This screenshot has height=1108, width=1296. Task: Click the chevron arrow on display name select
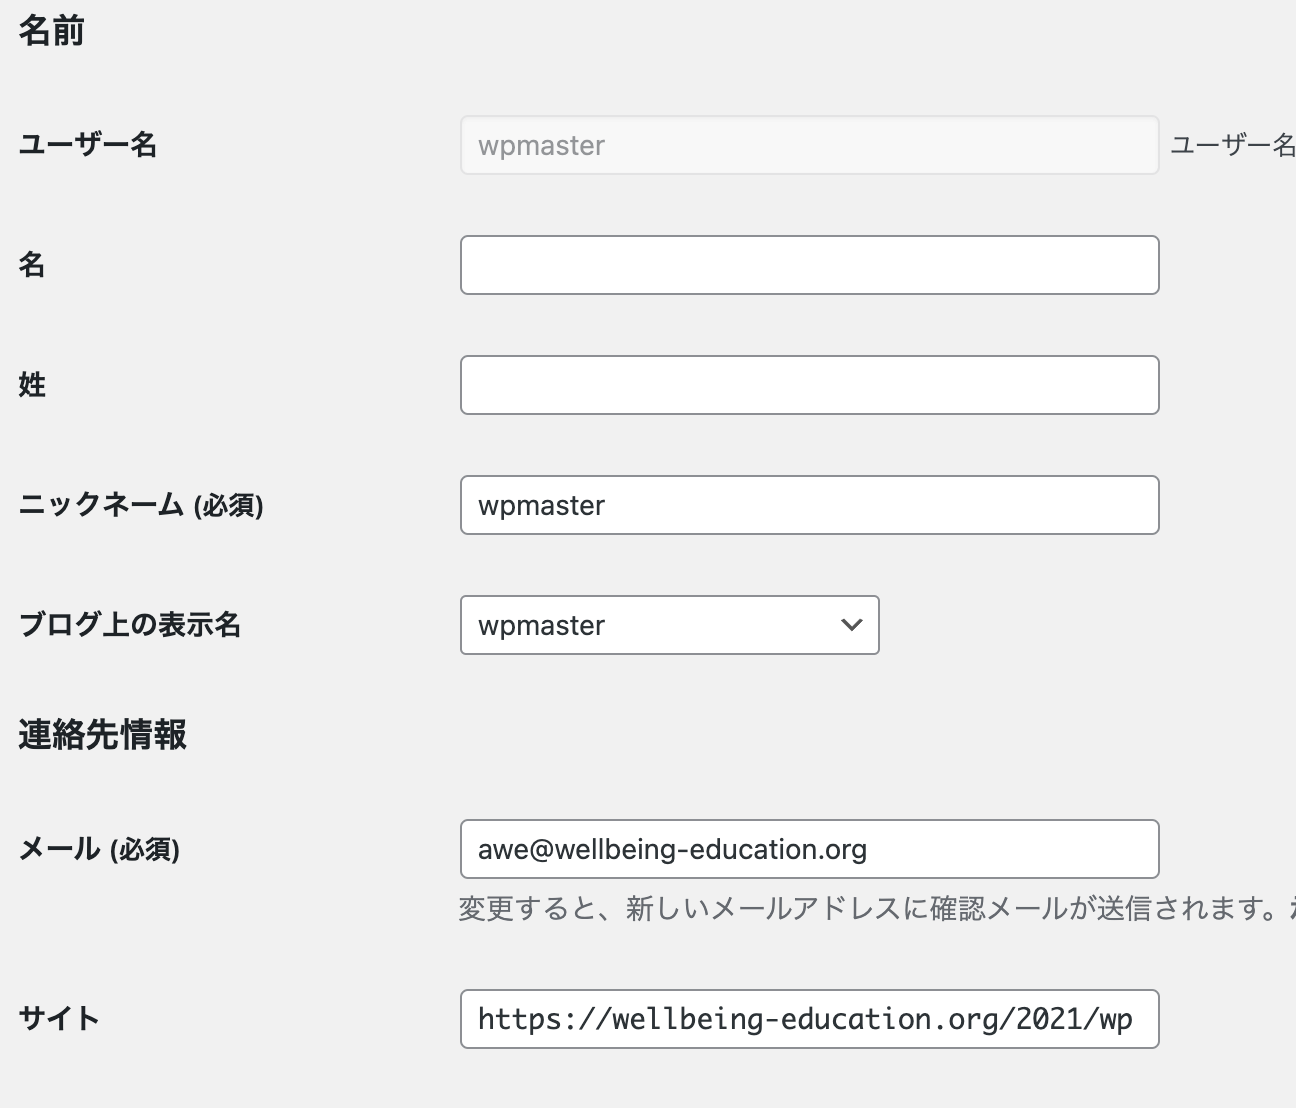pyautogui.click(x=851, y=625)
